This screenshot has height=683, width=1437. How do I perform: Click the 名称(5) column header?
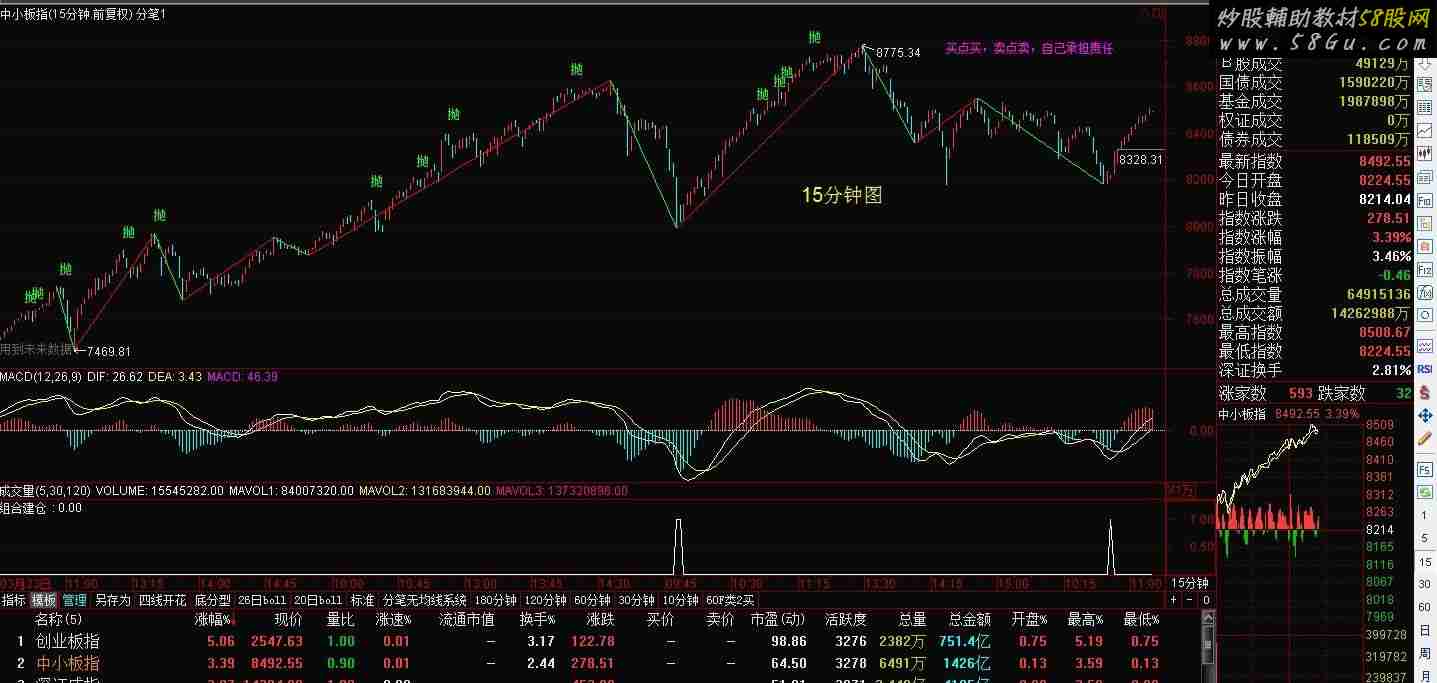tap(59, 620)
